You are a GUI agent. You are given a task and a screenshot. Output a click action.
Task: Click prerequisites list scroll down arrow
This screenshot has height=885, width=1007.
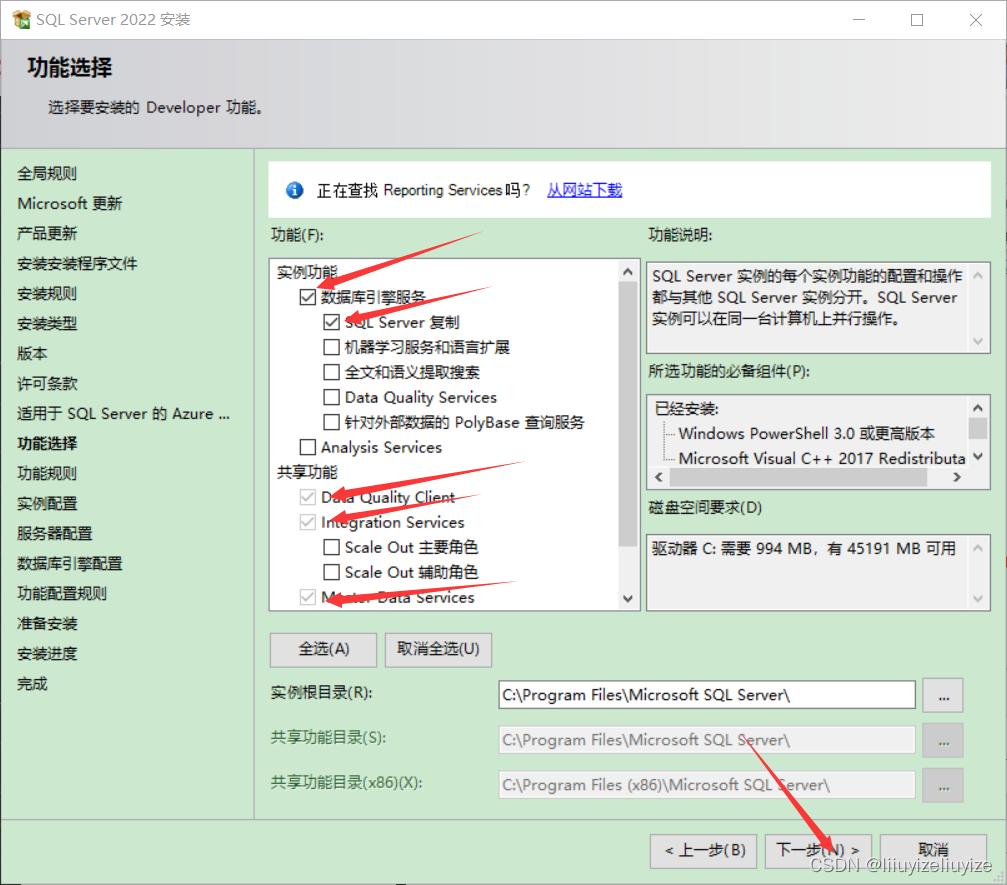tap(977, 457)
